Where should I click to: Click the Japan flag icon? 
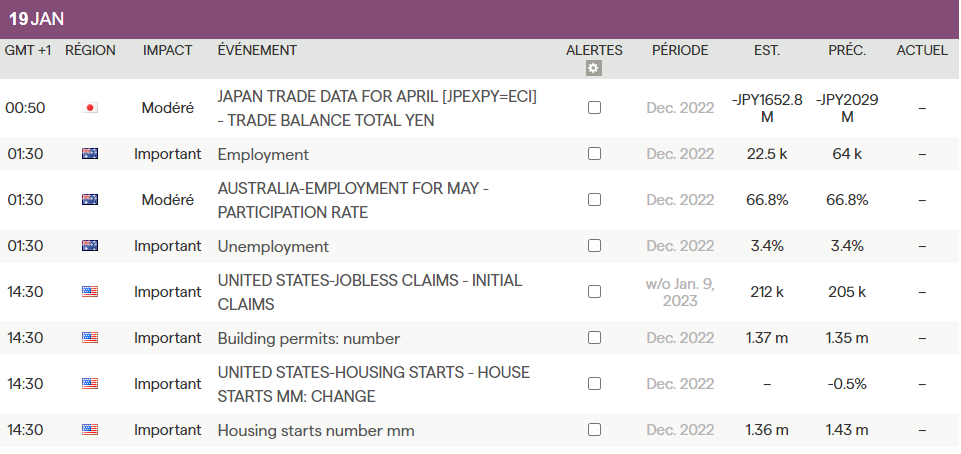pyautogui.click(x=90, y=108)
